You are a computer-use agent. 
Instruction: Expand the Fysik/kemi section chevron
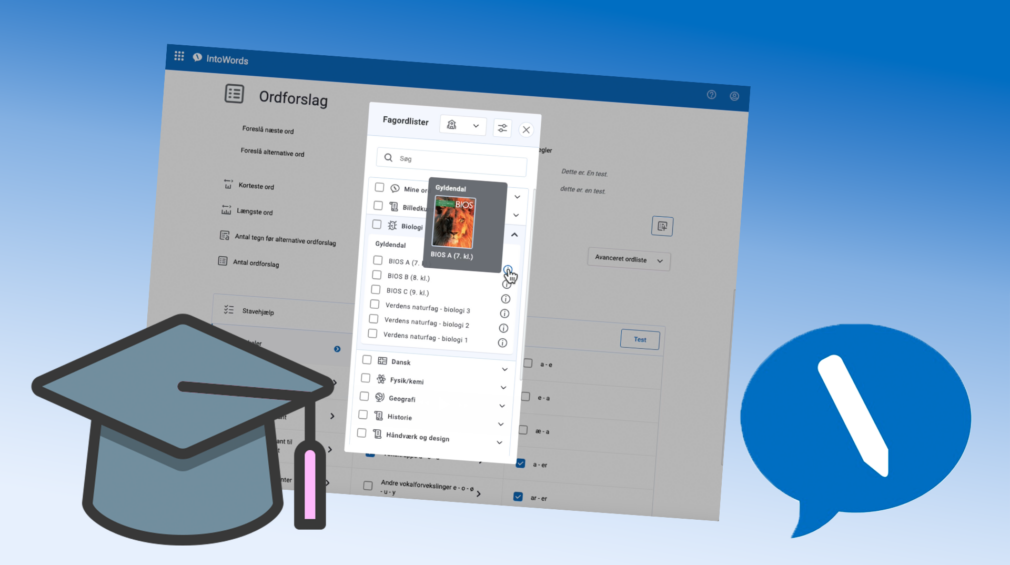click(504, 388)
